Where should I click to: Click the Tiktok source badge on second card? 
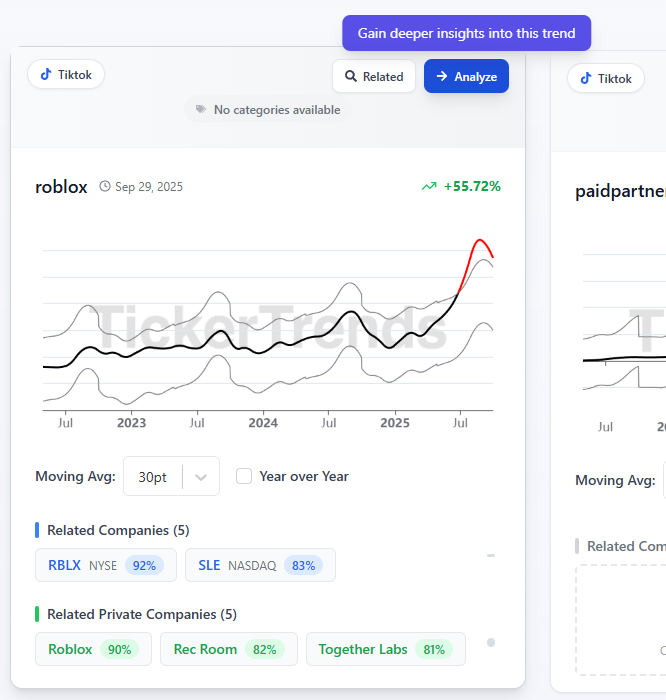(605, 79)
